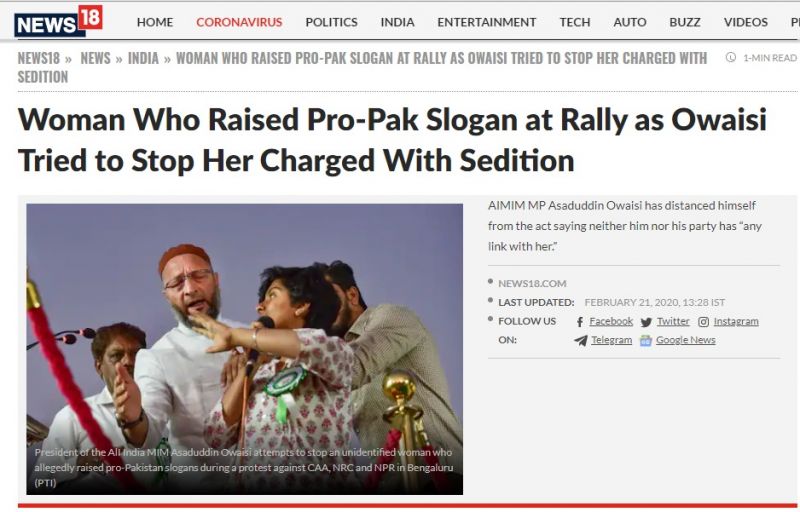Click the Instagram camera icon

pyautogui.click(x=704, y=322)
